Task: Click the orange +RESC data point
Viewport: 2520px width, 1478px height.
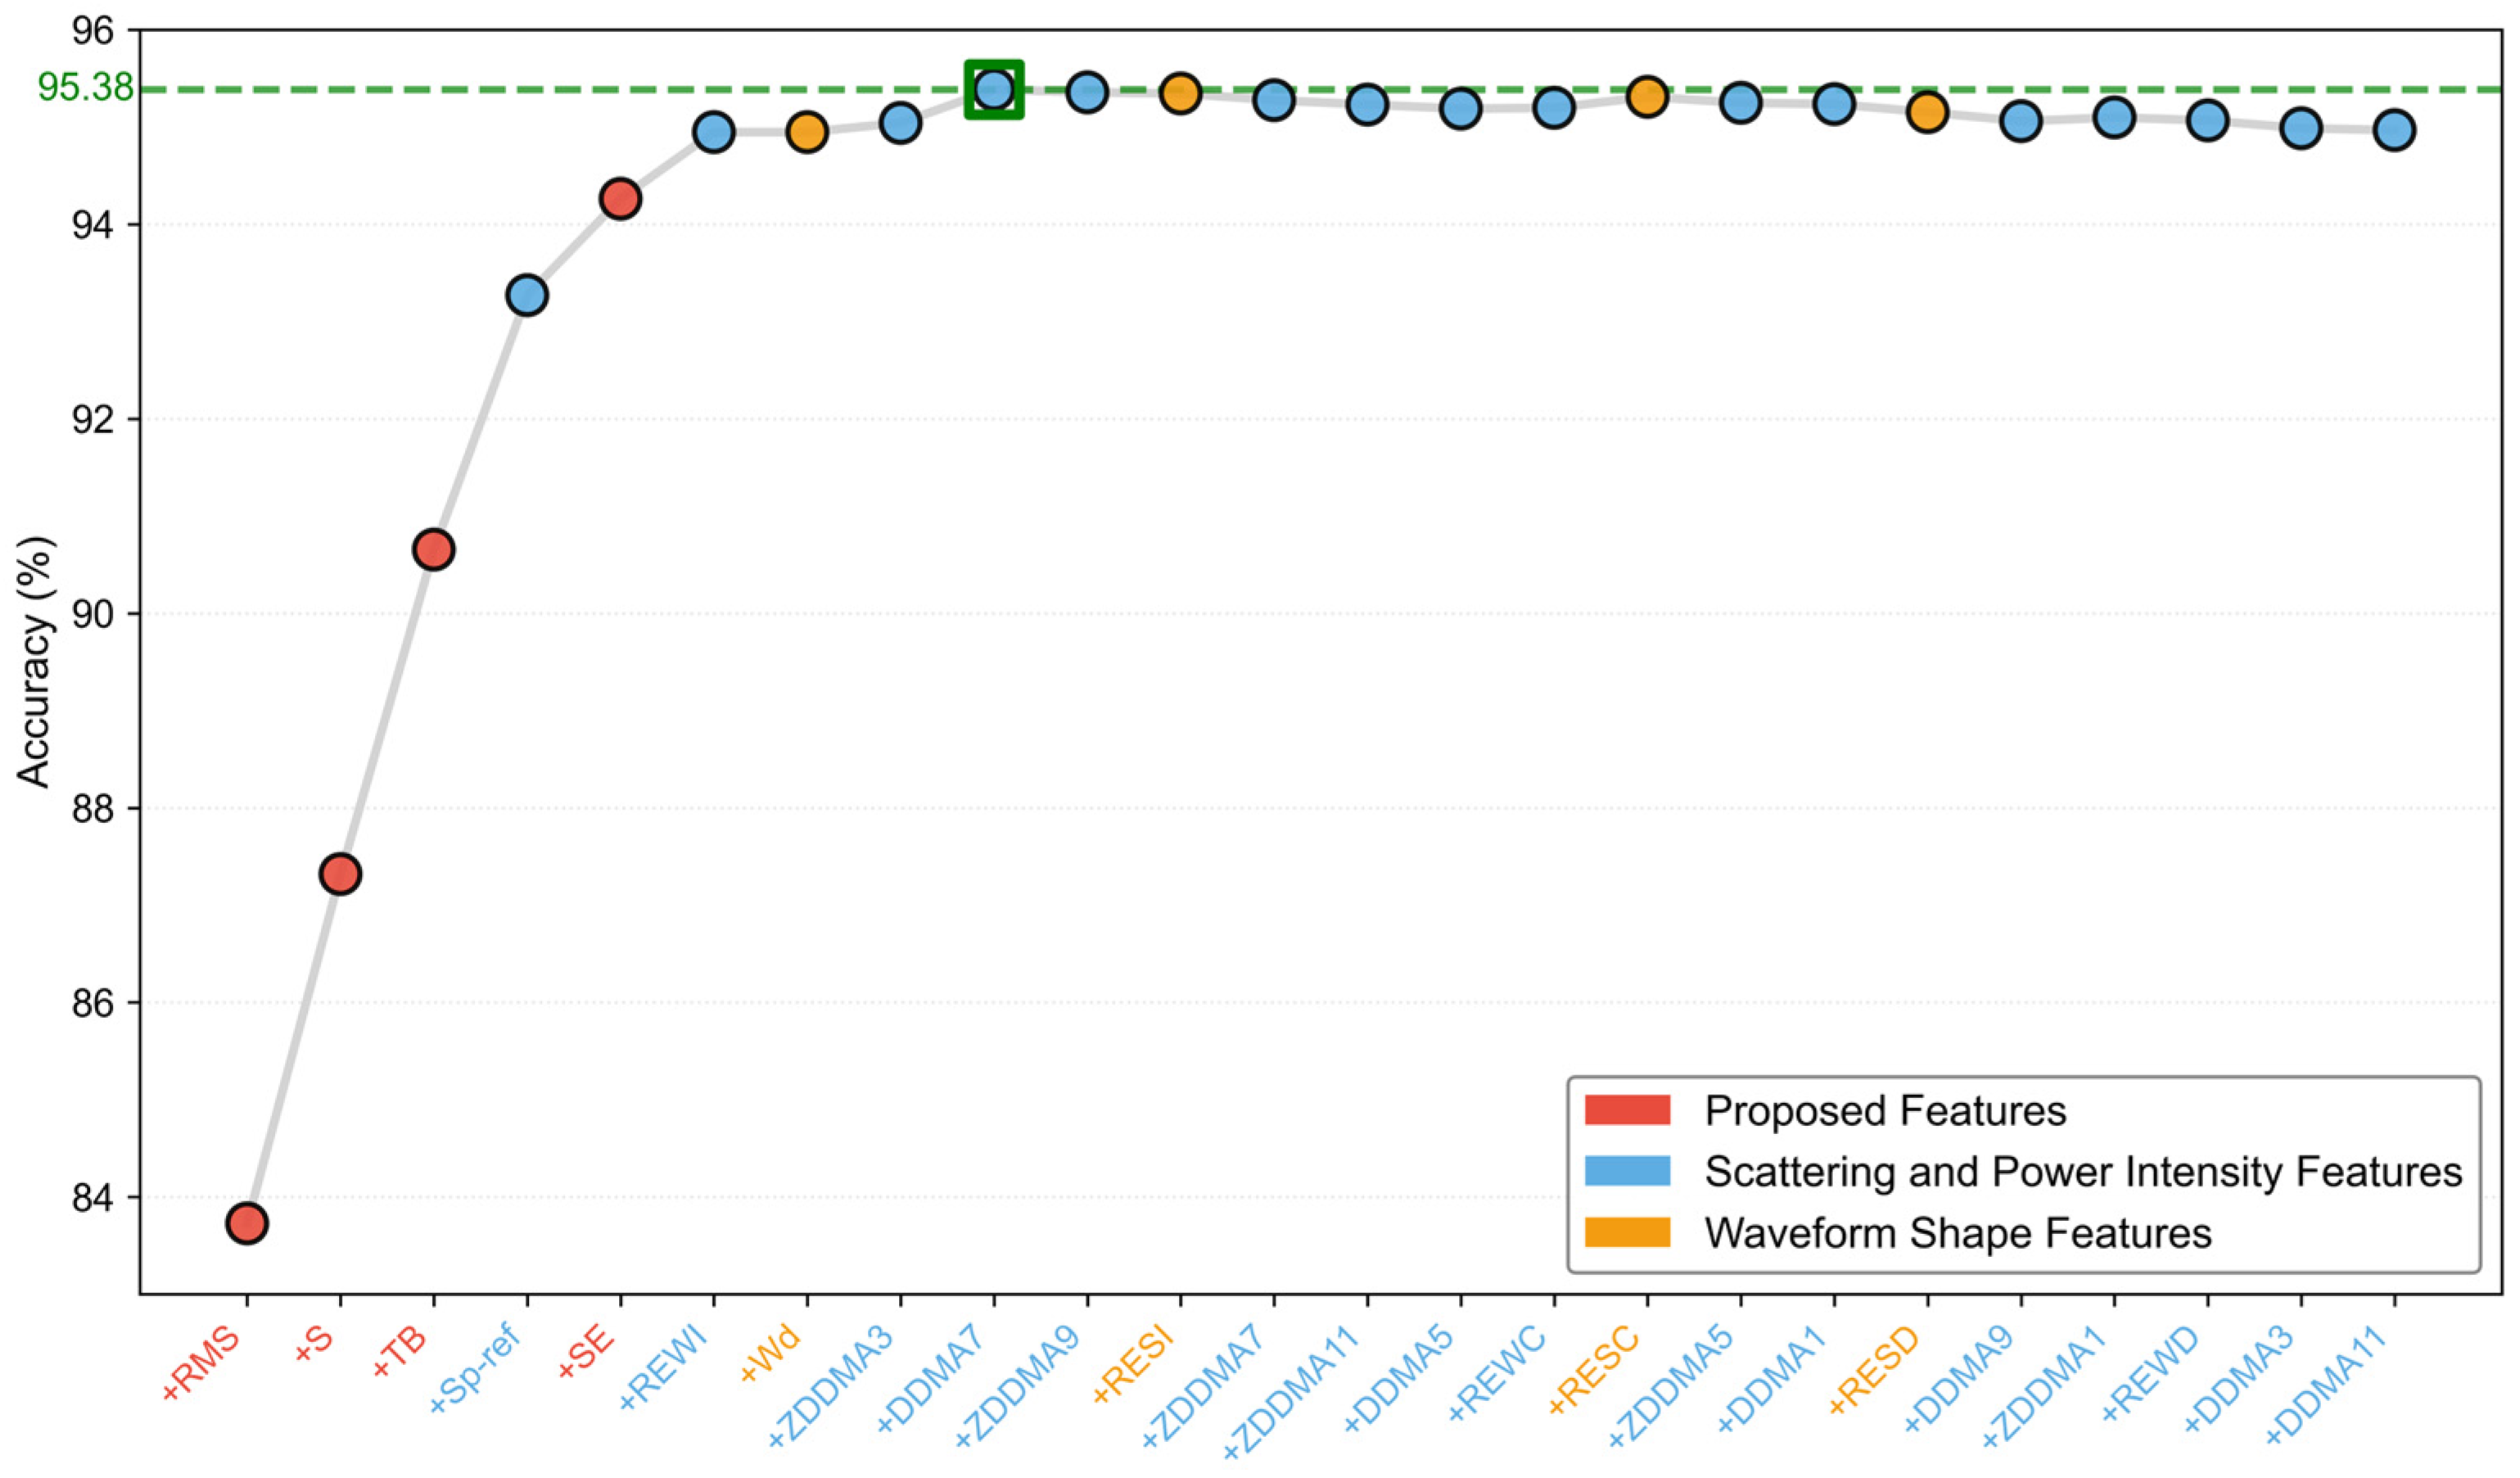Action: 1647,96
